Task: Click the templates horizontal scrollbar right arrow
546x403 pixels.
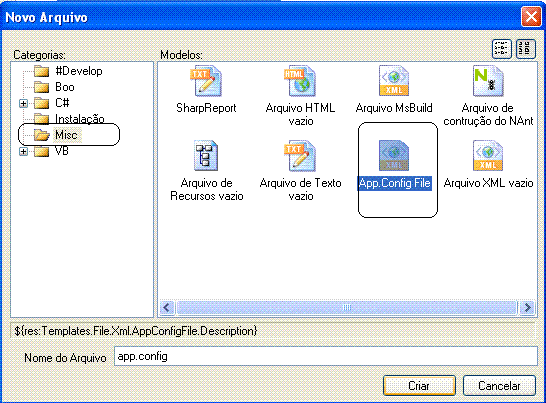Action: (528, 308)
